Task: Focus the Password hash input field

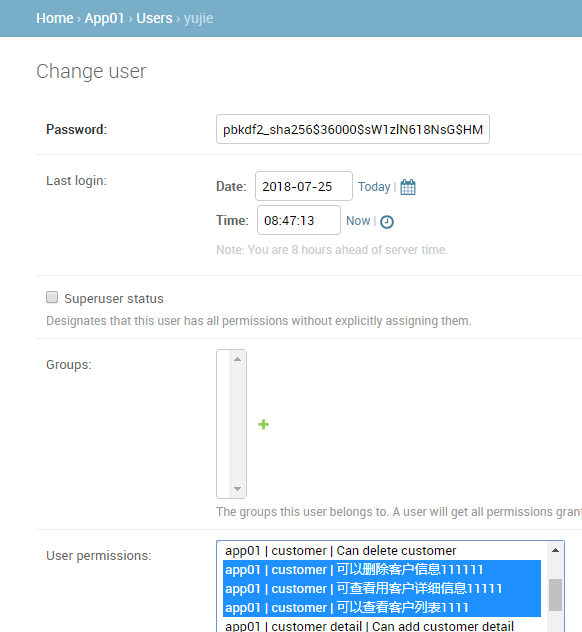Action: (353, 129)
